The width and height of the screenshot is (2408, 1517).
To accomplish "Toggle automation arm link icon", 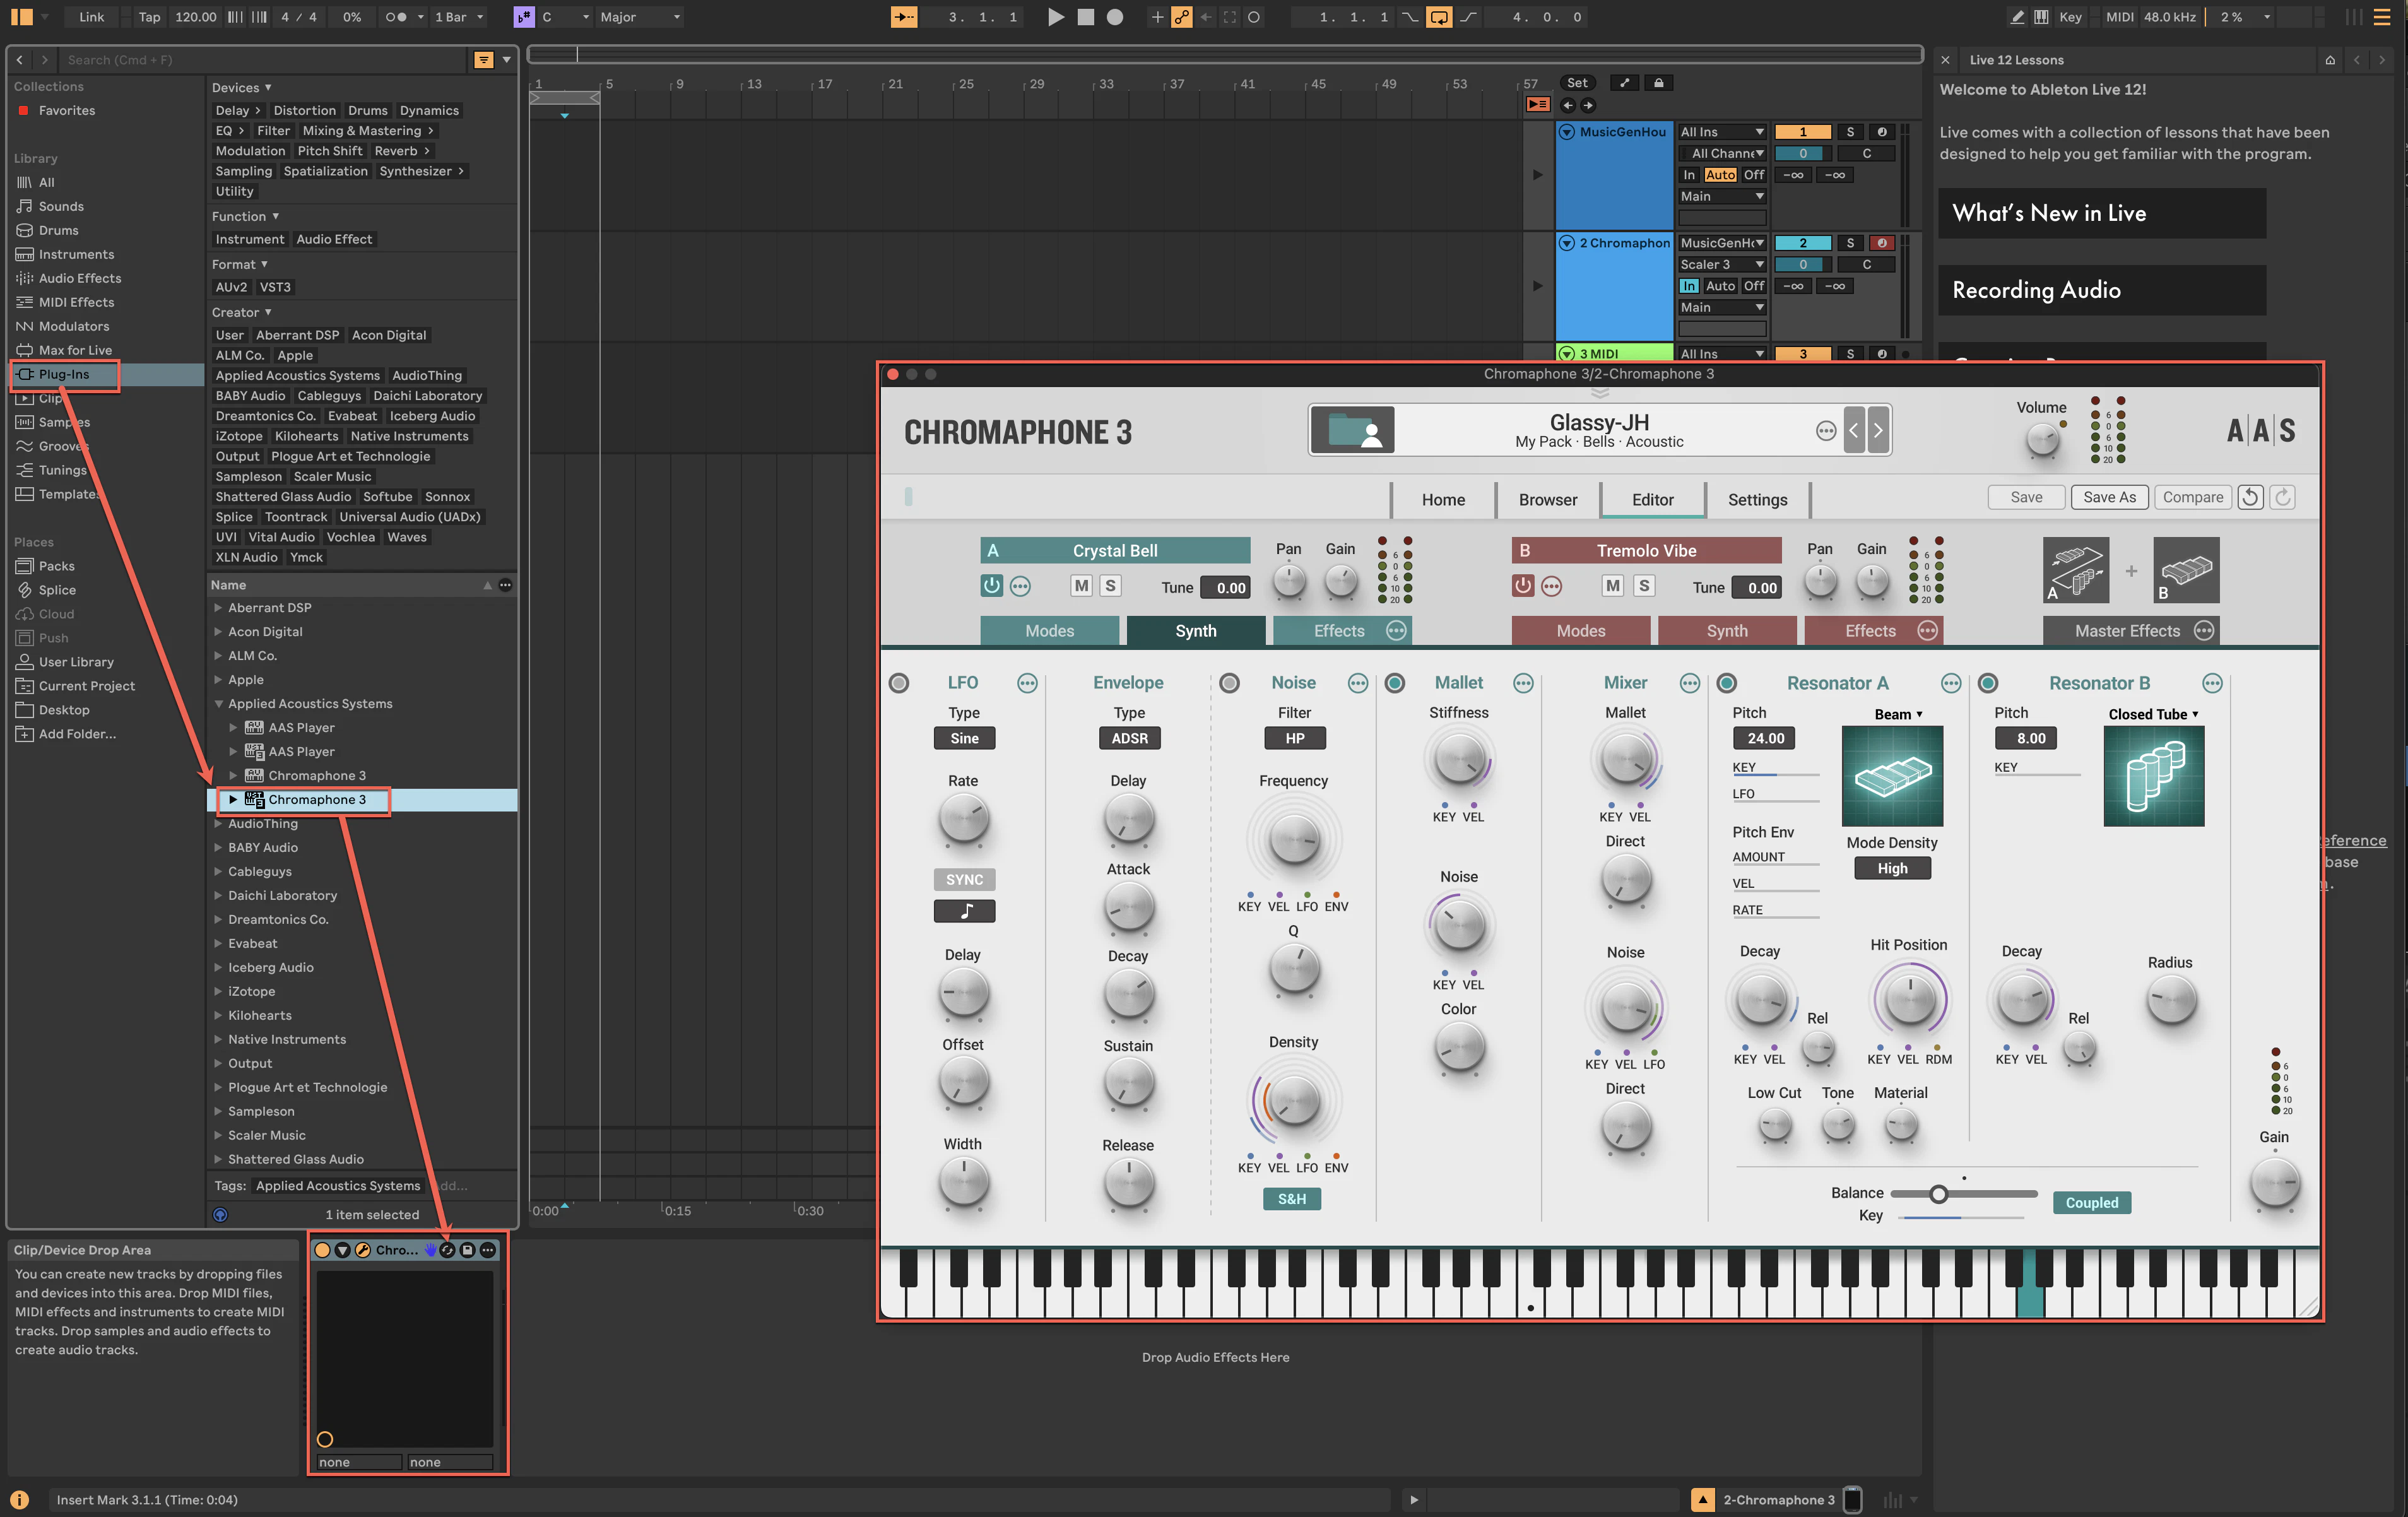I will click(1182, 17).
